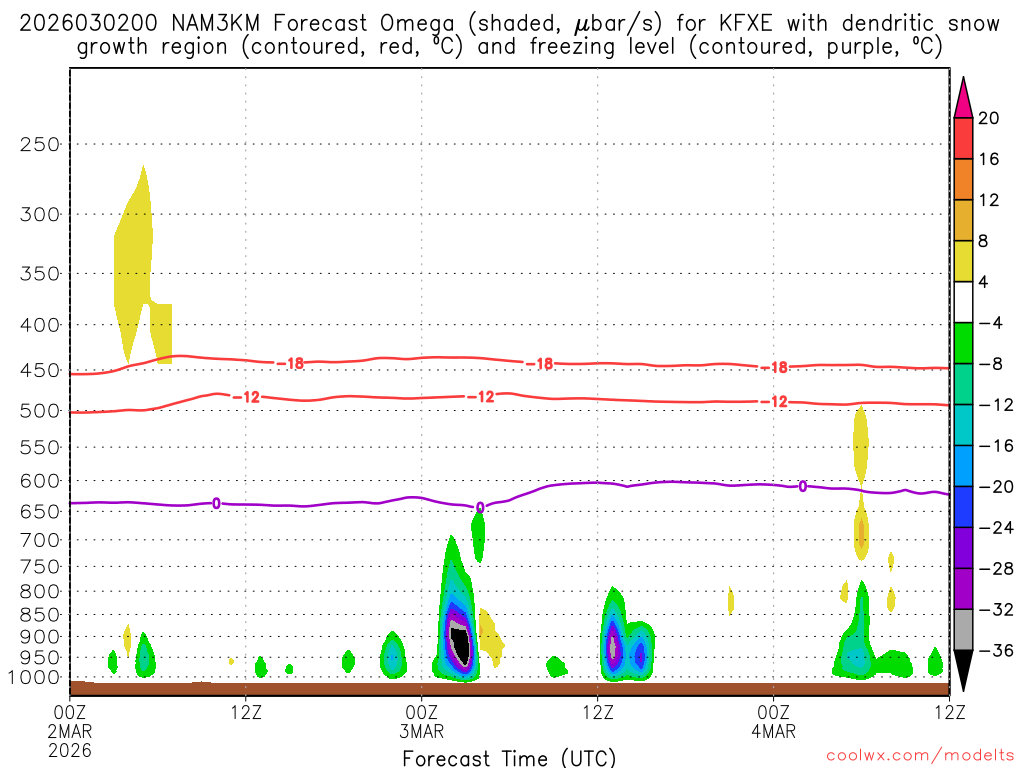
Task: Click the '20' colorbar value label
Action: coord(989,118)
